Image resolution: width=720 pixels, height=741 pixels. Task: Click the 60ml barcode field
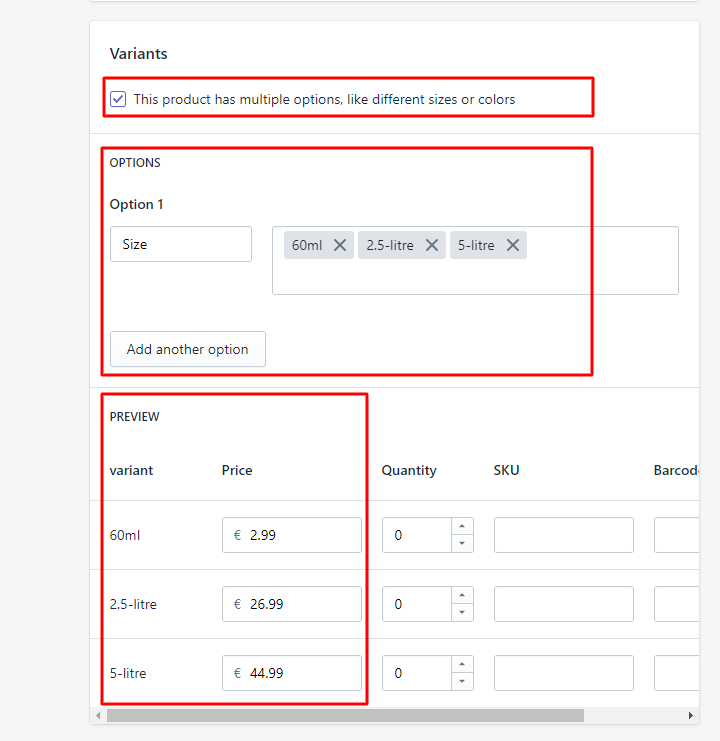[x=677, y=535]
